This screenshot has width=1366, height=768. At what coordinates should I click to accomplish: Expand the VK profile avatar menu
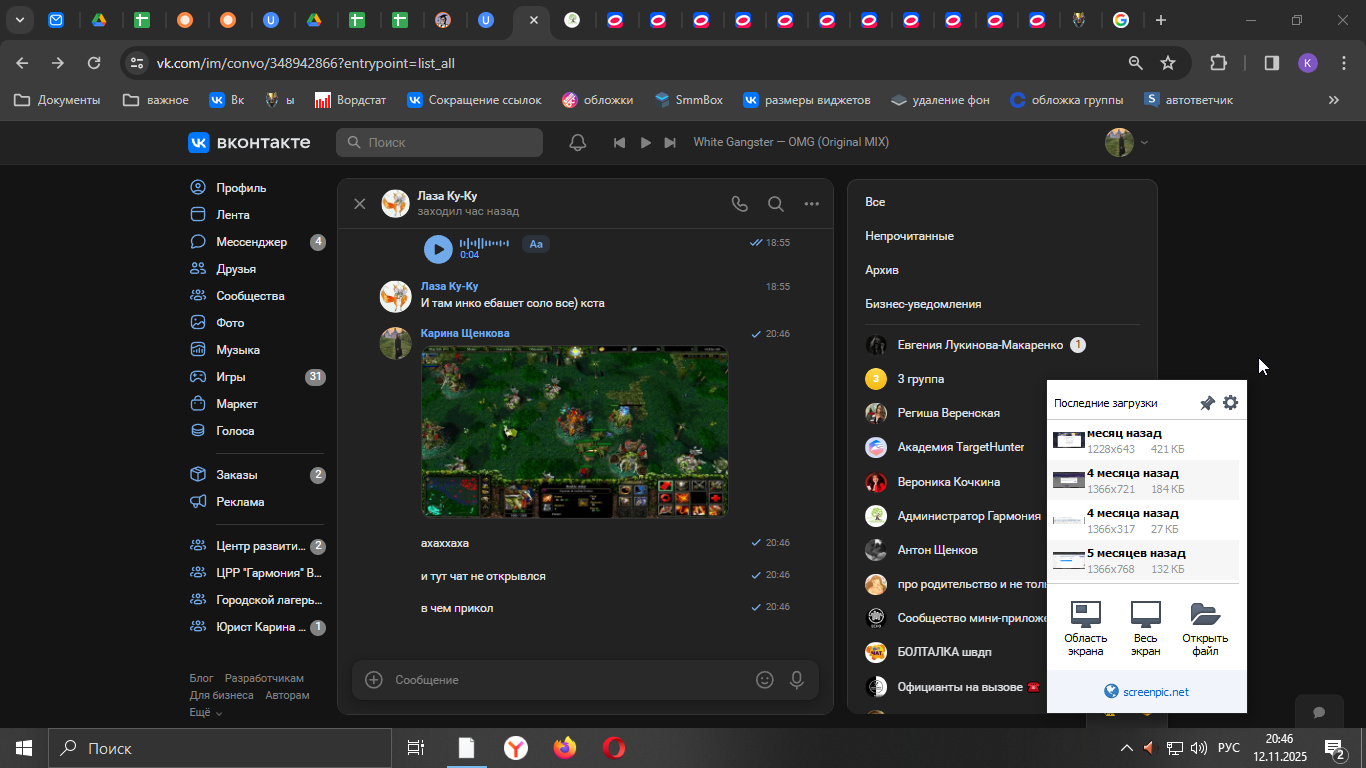pos(1127,142)
